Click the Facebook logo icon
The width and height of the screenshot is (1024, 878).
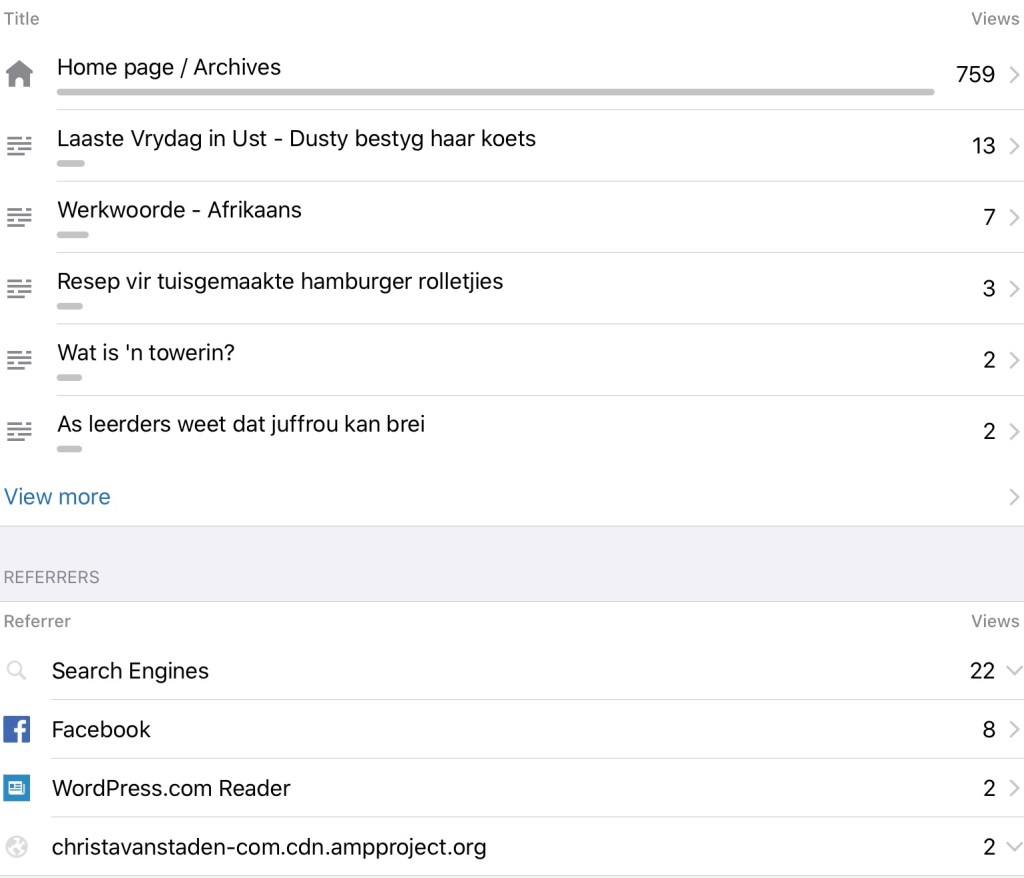(x=17, y=729)
